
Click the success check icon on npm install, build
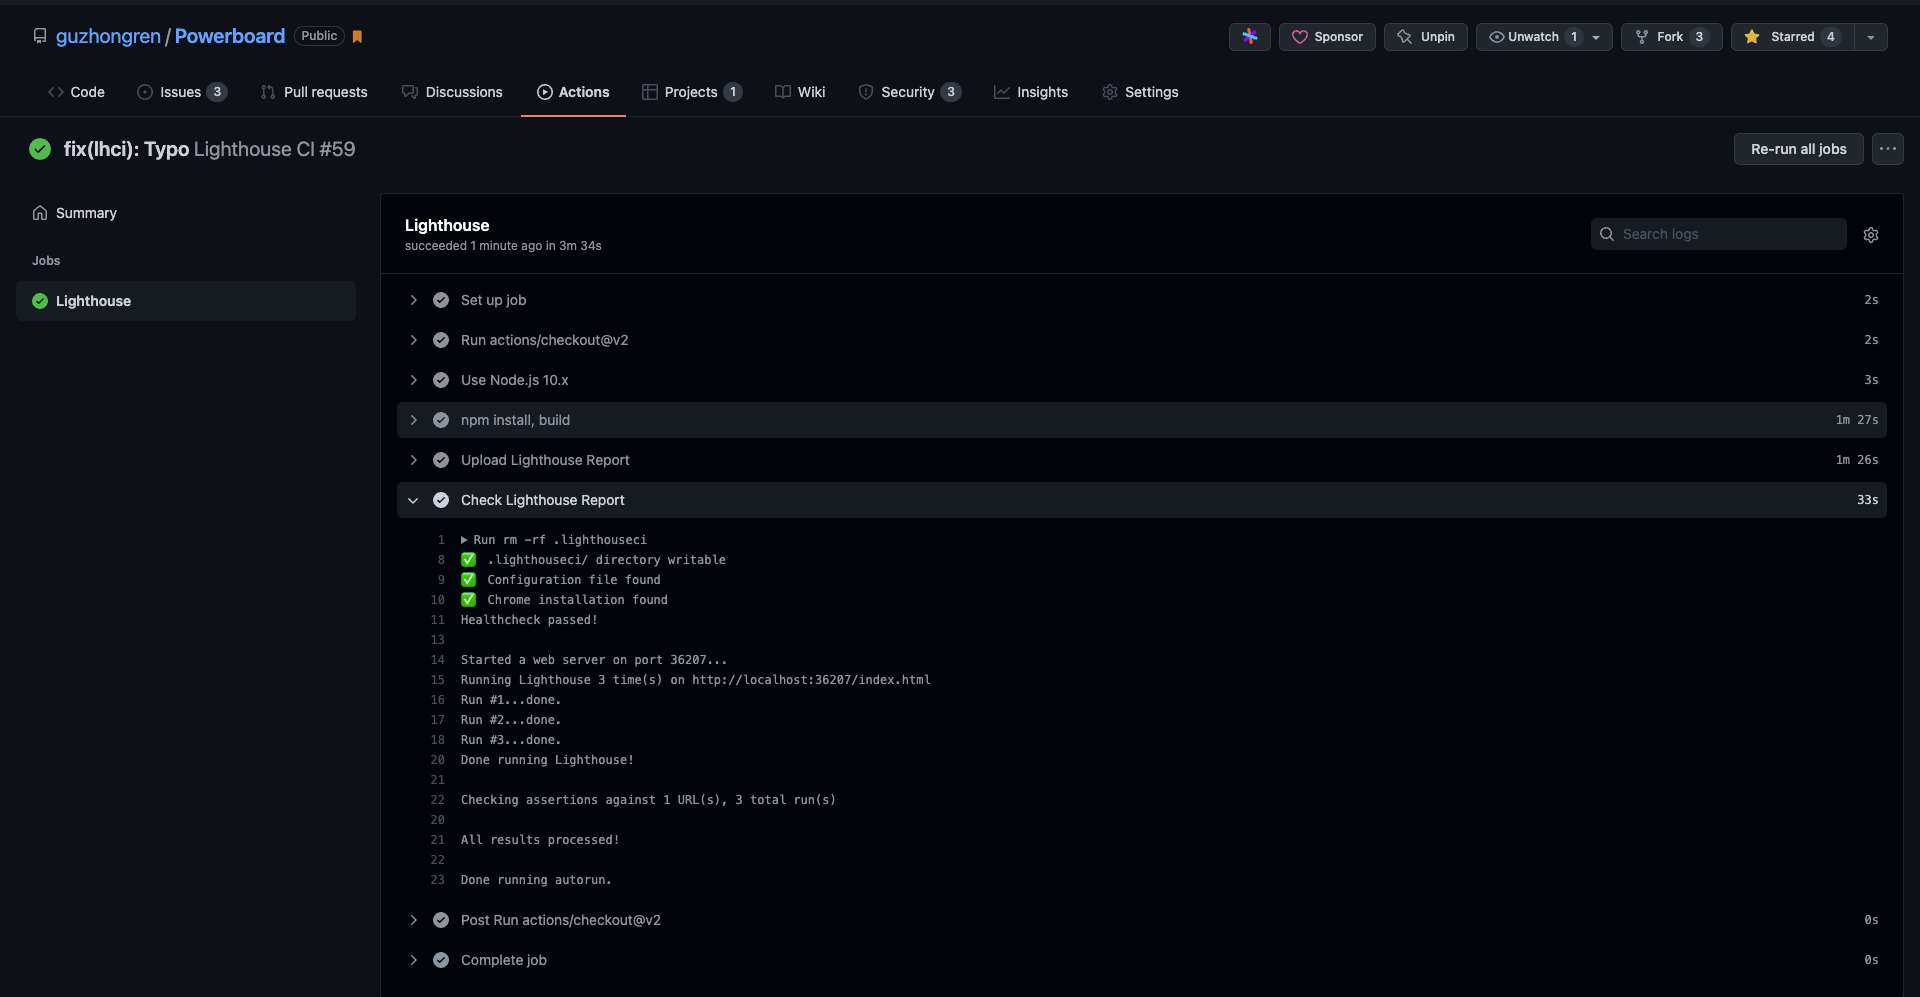(x=441, y=420)
